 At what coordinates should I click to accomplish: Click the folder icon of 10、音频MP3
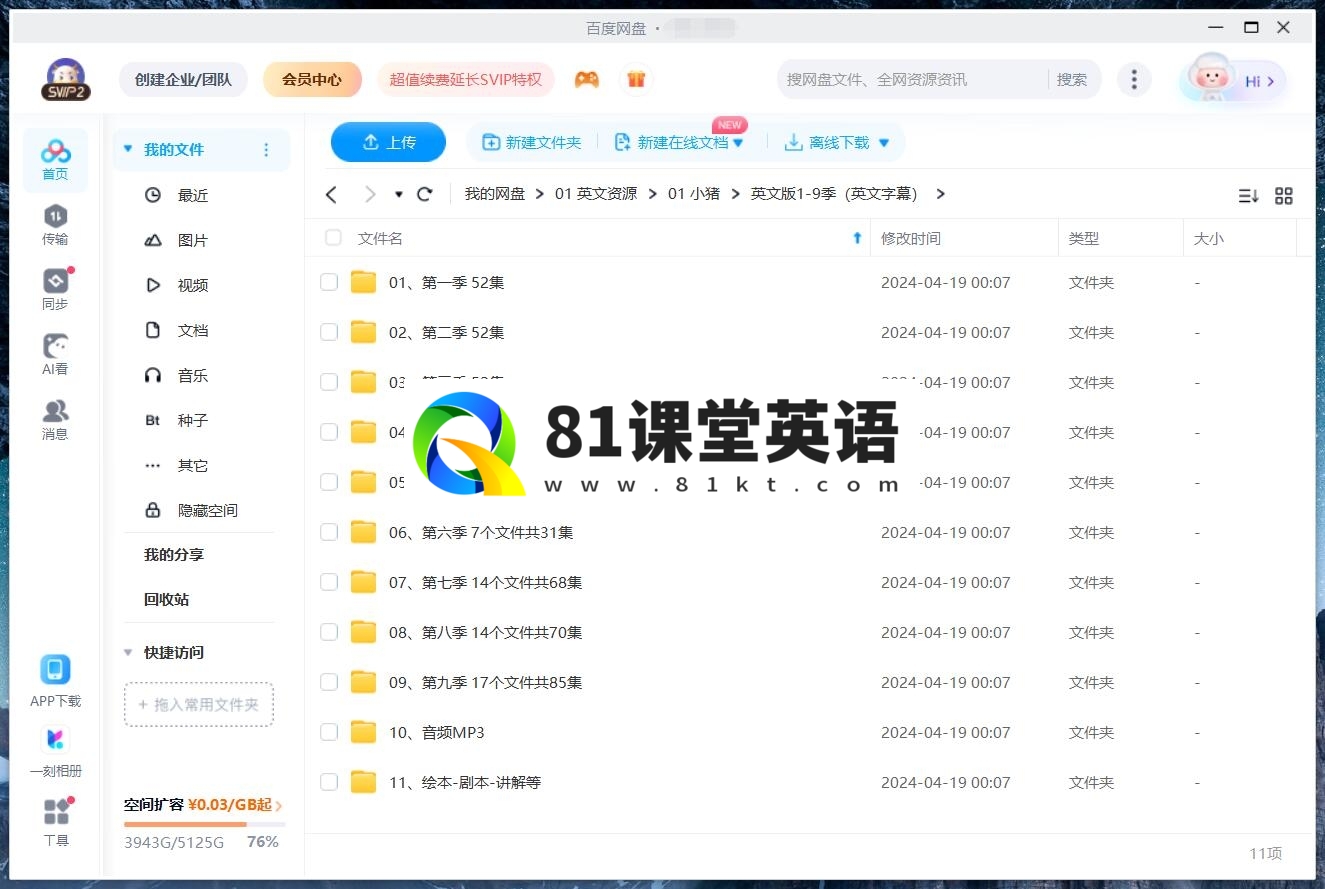(x=363, y=732)
